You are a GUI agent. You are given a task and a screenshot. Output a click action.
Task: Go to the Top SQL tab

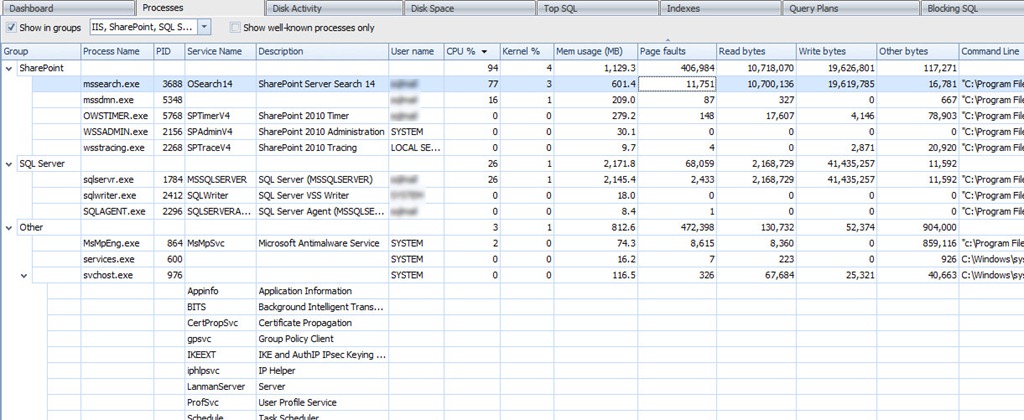(597, 8)
